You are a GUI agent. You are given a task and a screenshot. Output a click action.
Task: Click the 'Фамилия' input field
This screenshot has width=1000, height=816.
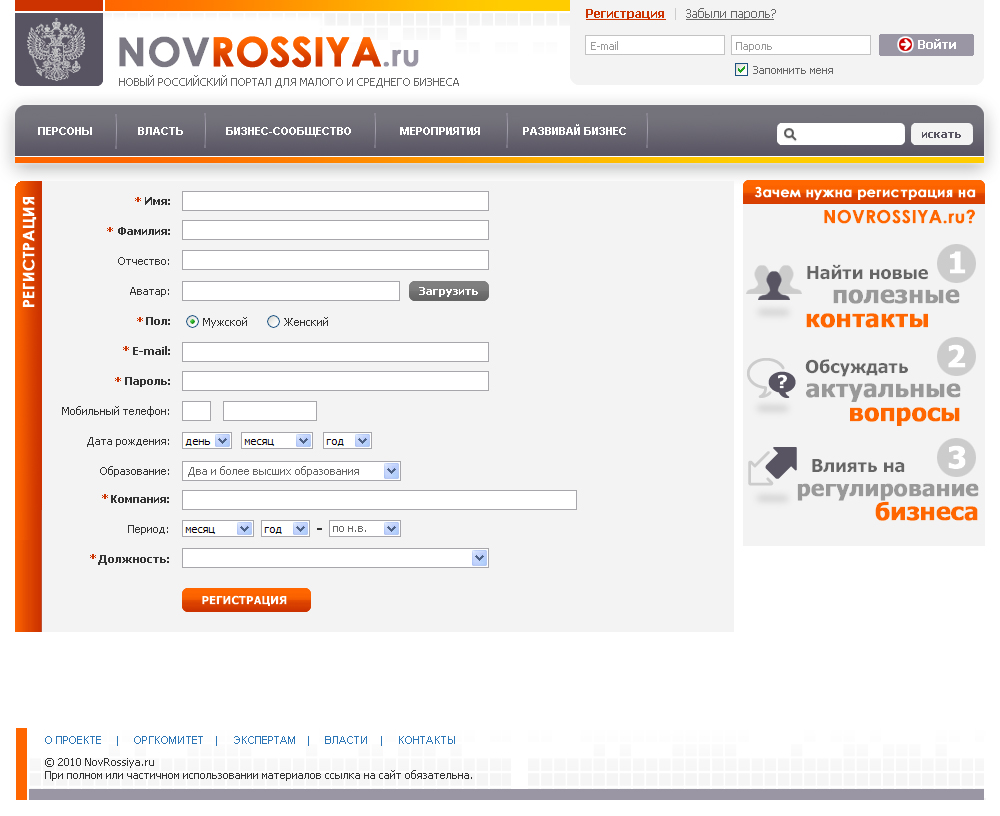335,230
